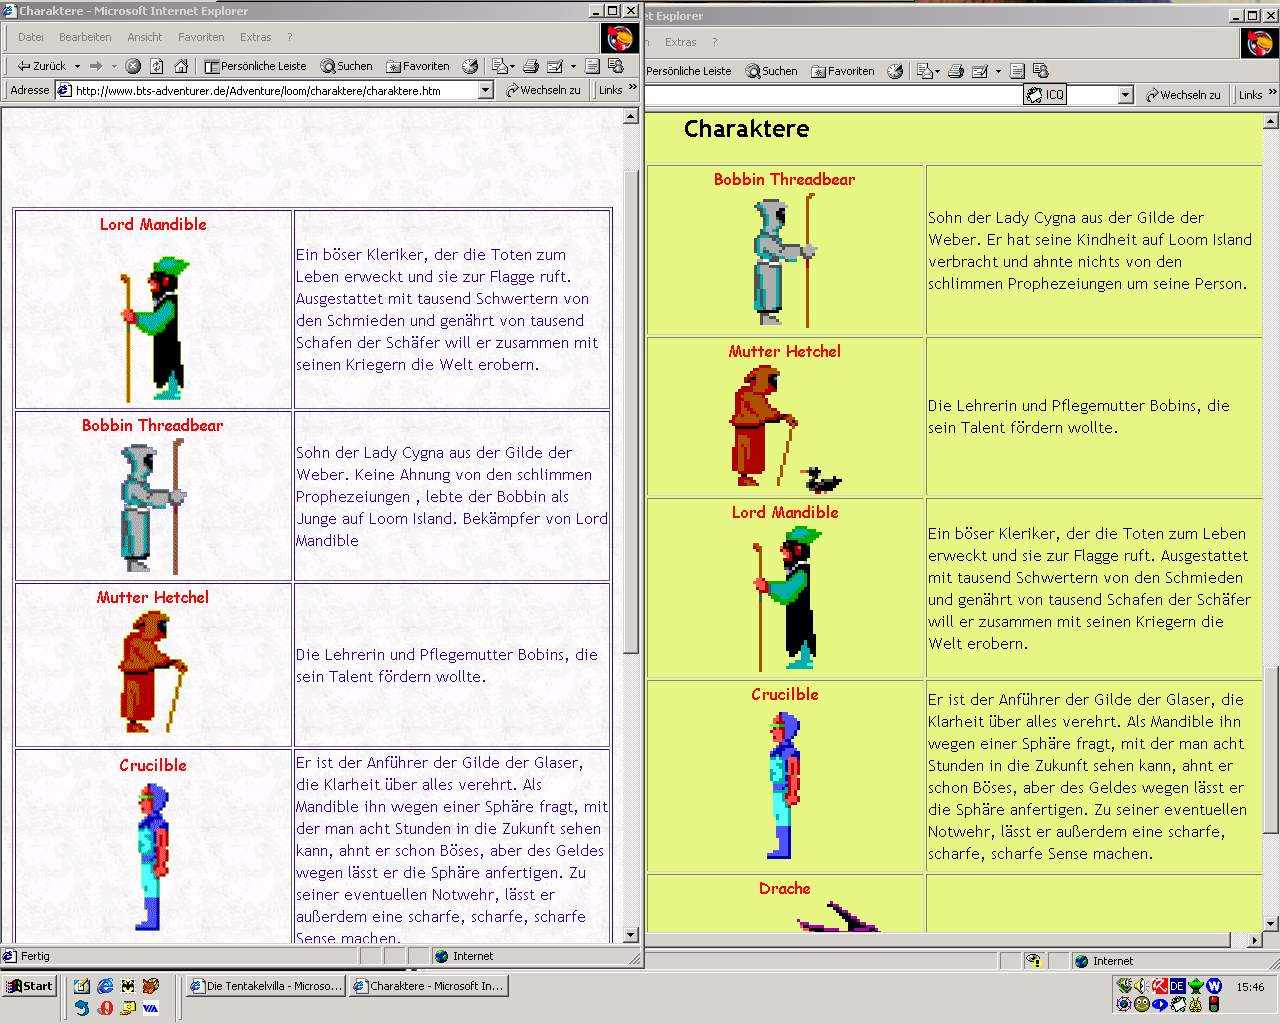Click Mail icon in right window toolbar
The image size is (1280, 1024).
tap(924, 71)
